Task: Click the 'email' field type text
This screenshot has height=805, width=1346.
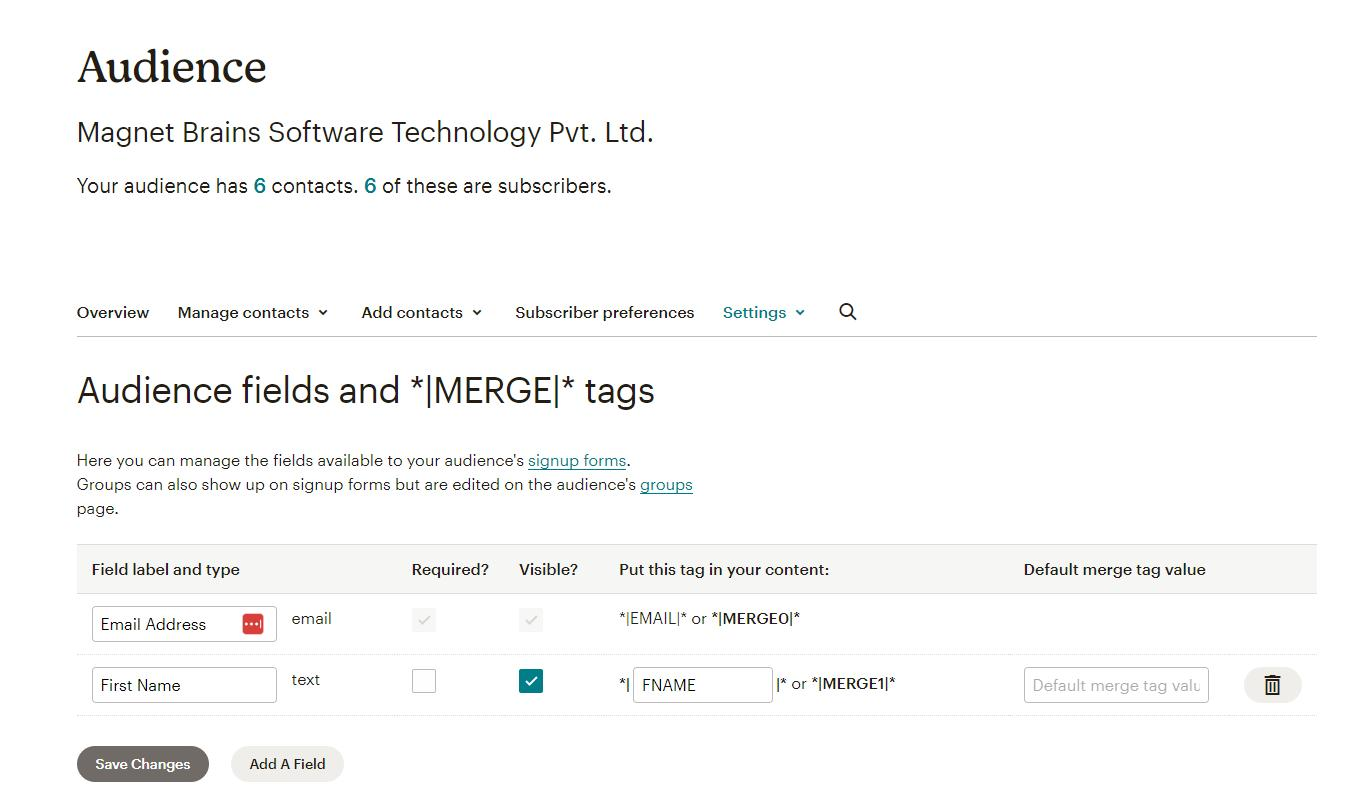Action: pos(312,619)
